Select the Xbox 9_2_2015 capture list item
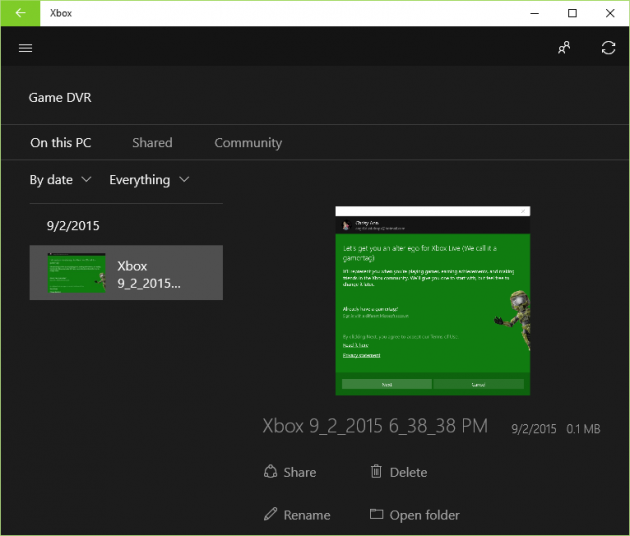Image resolution: width=630 pixels, height=536 pixels. pos(126,272)
